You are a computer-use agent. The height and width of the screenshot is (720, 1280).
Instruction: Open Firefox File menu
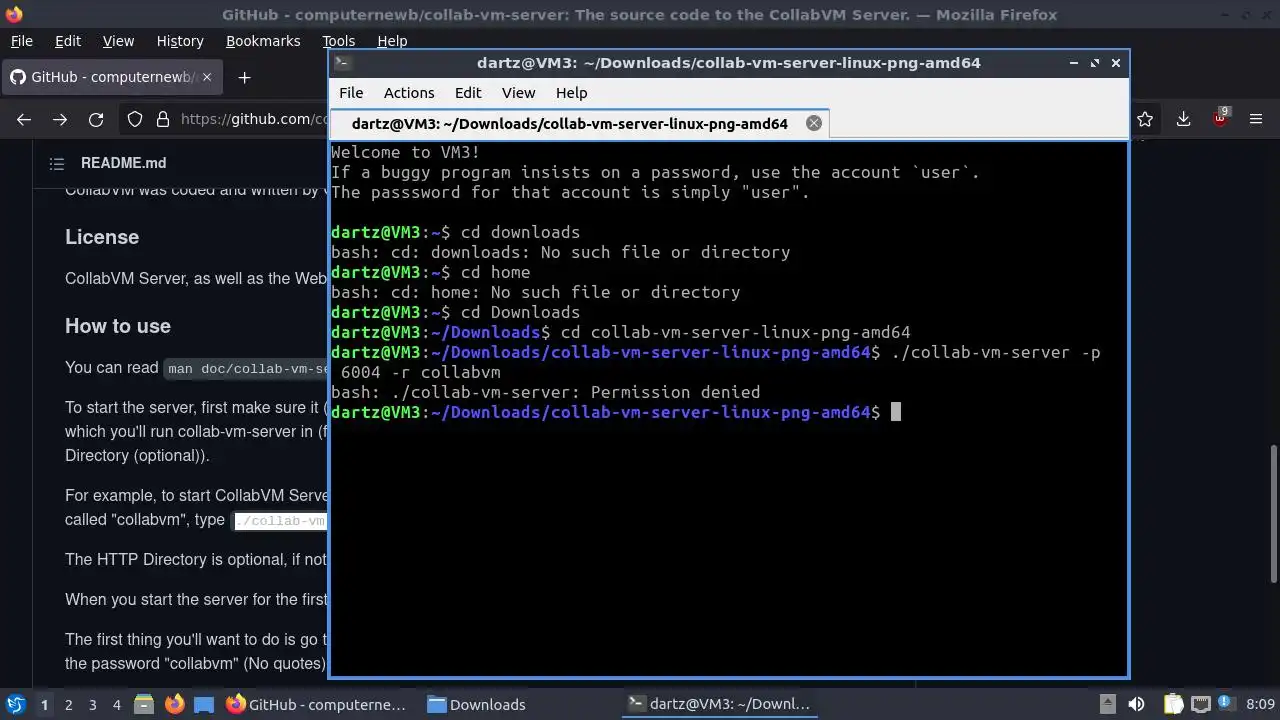21,41
